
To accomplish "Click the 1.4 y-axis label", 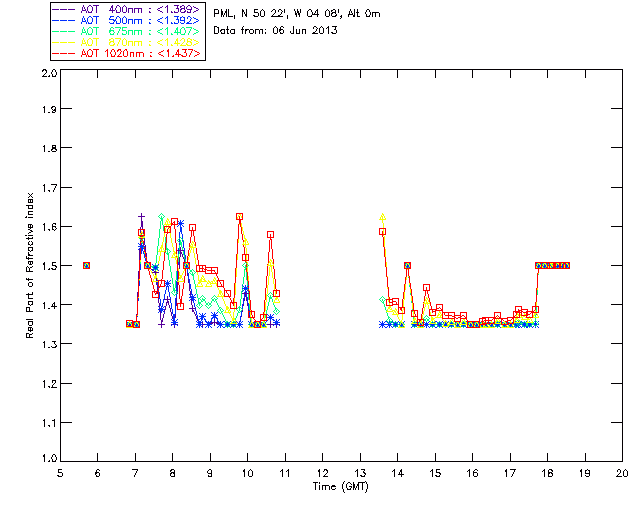I will pos(49,305).
